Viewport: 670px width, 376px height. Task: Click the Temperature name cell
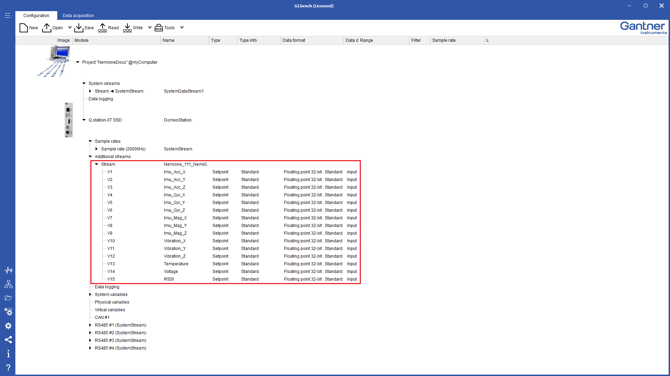tap(176, 264)
